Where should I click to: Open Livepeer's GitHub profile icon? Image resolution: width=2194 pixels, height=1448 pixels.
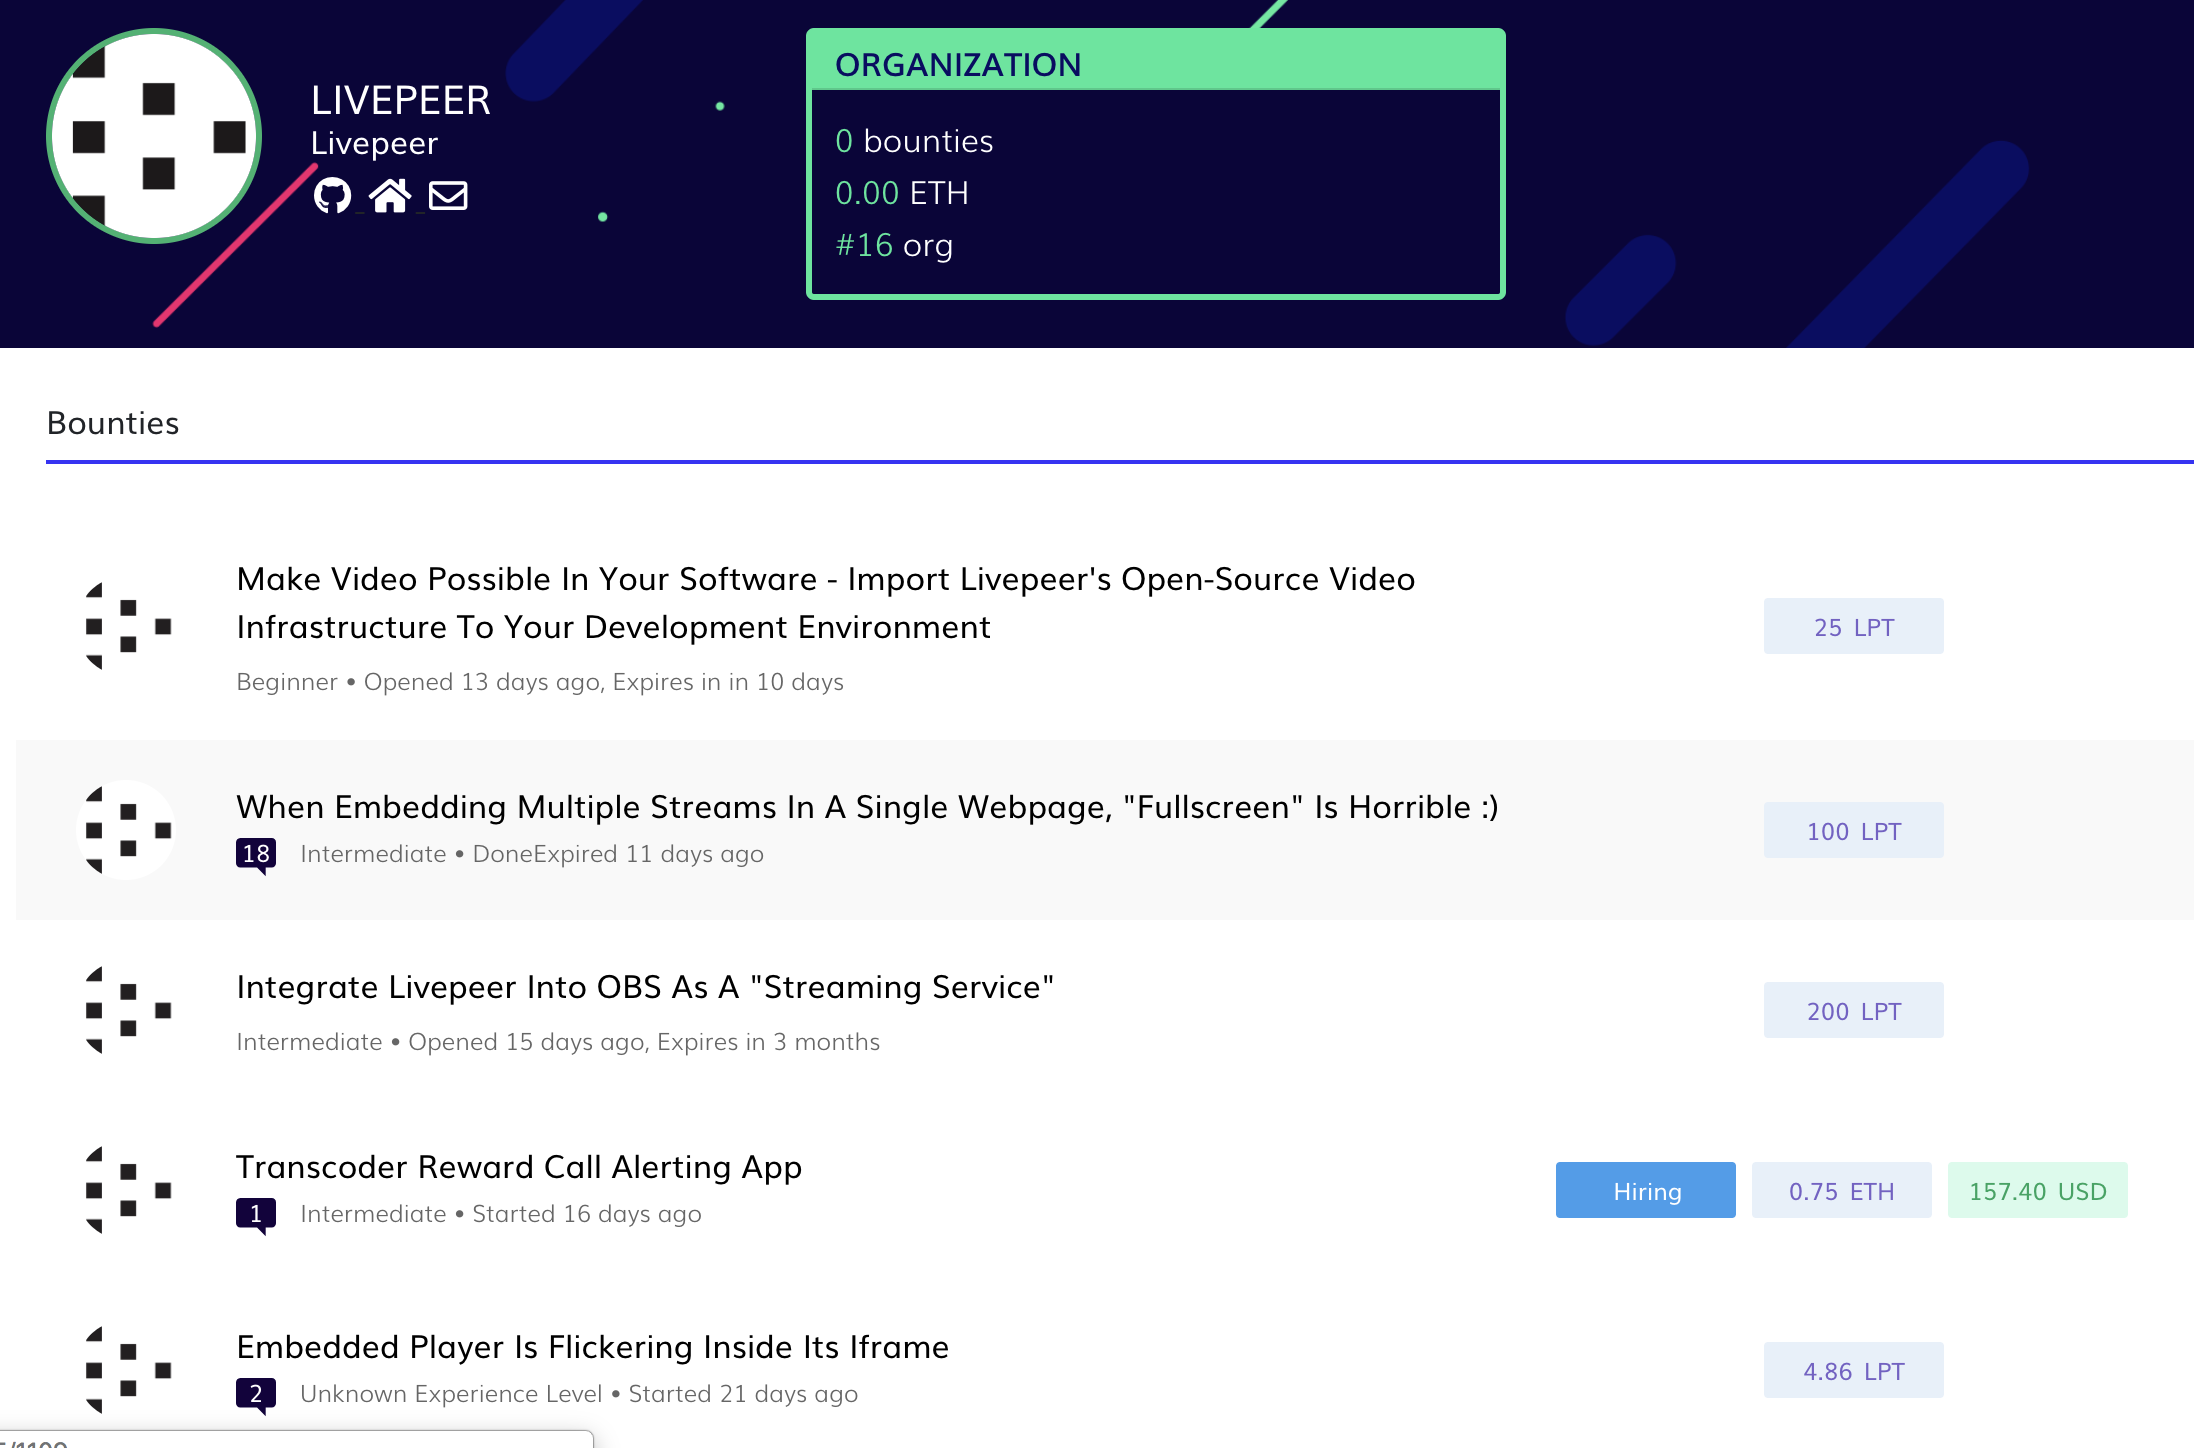333,196
